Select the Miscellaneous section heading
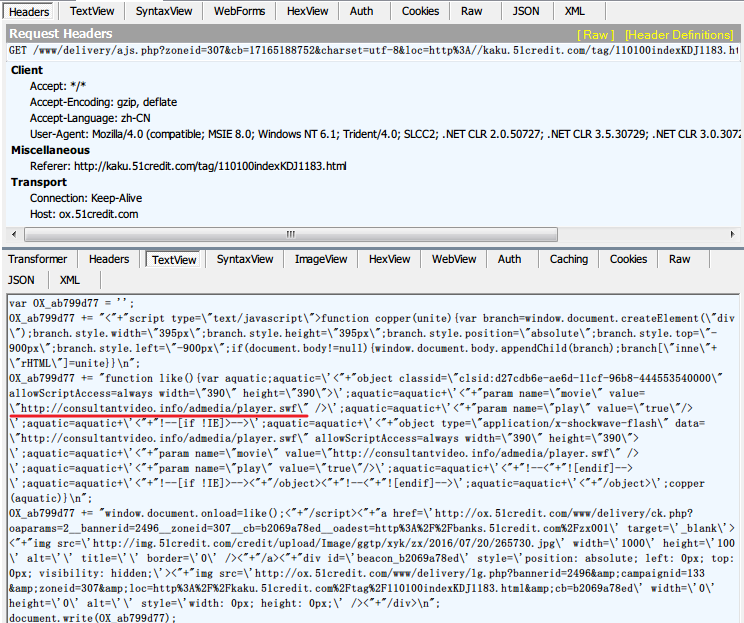 point(50,150)
